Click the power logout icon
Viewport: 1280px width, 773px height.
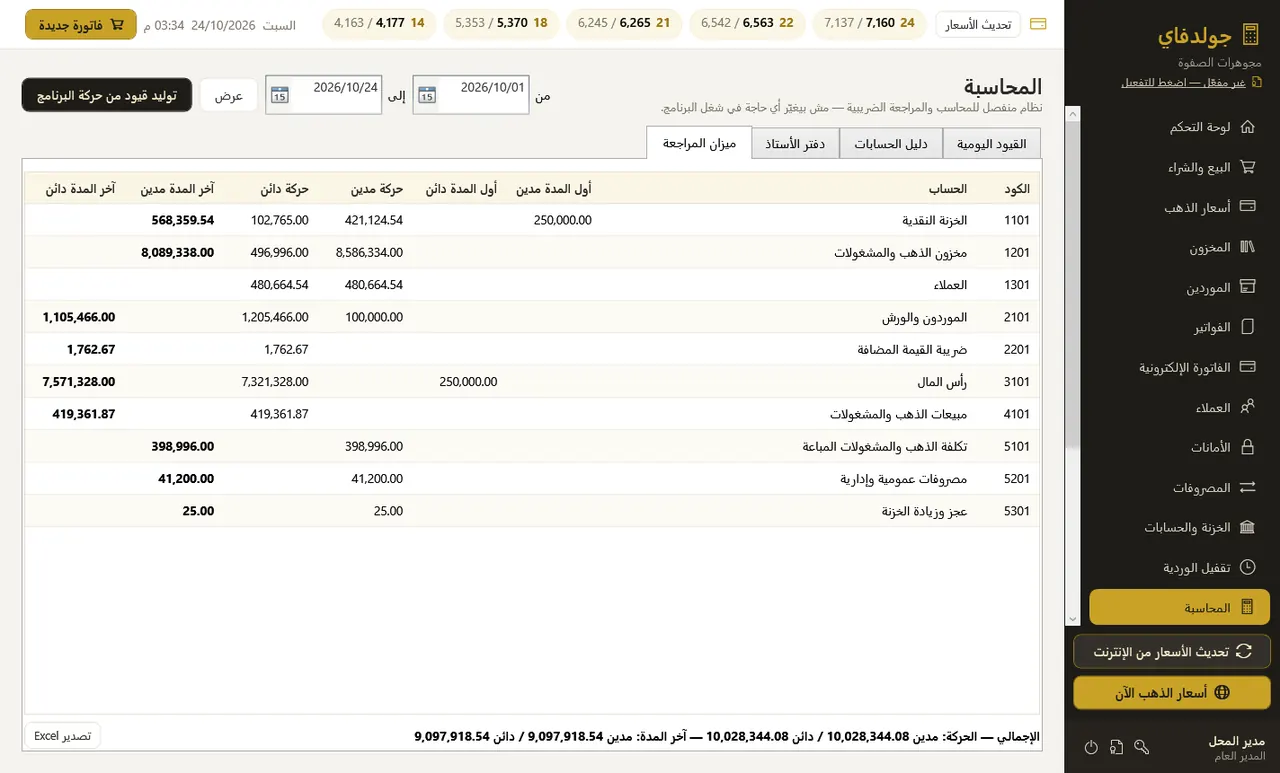1091,747
